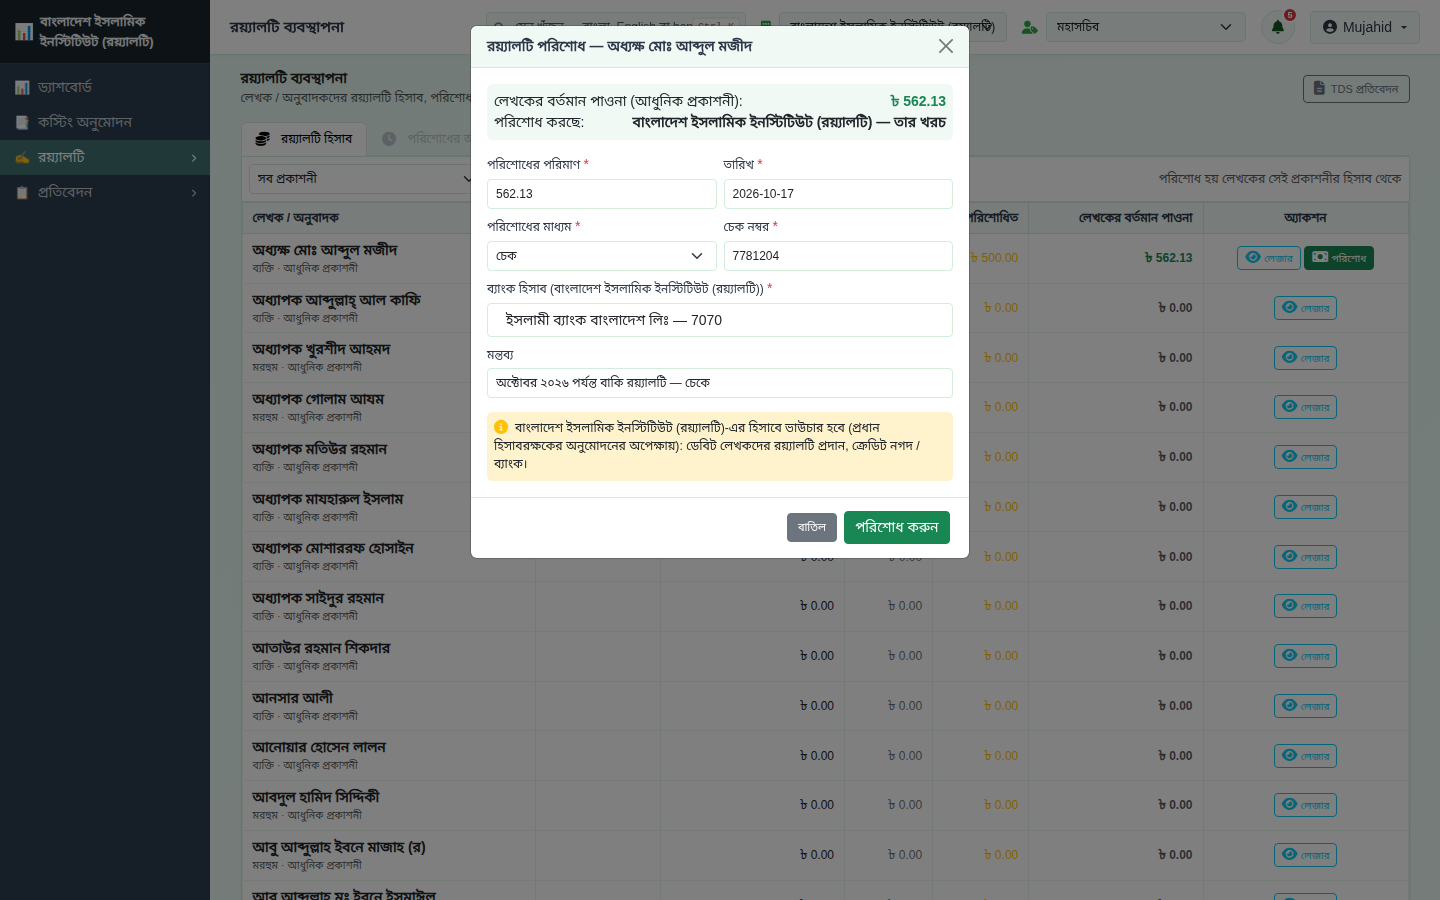Expand the প্রতিবেদন sidebar menu chevron
The image size is (1440, 900).
point(194,193)
